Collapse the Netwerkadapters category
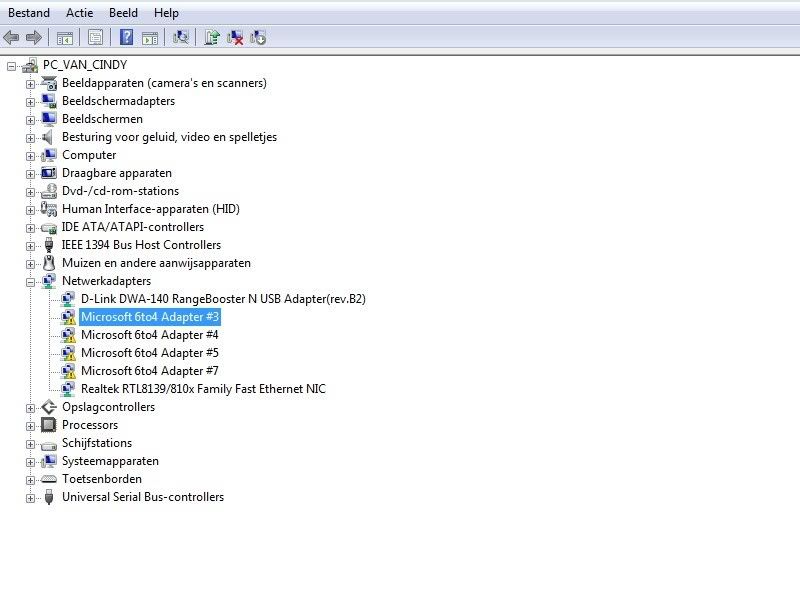The height and width of the screenshot is (600, 800). pyautogui.click(x=30, y=282)
